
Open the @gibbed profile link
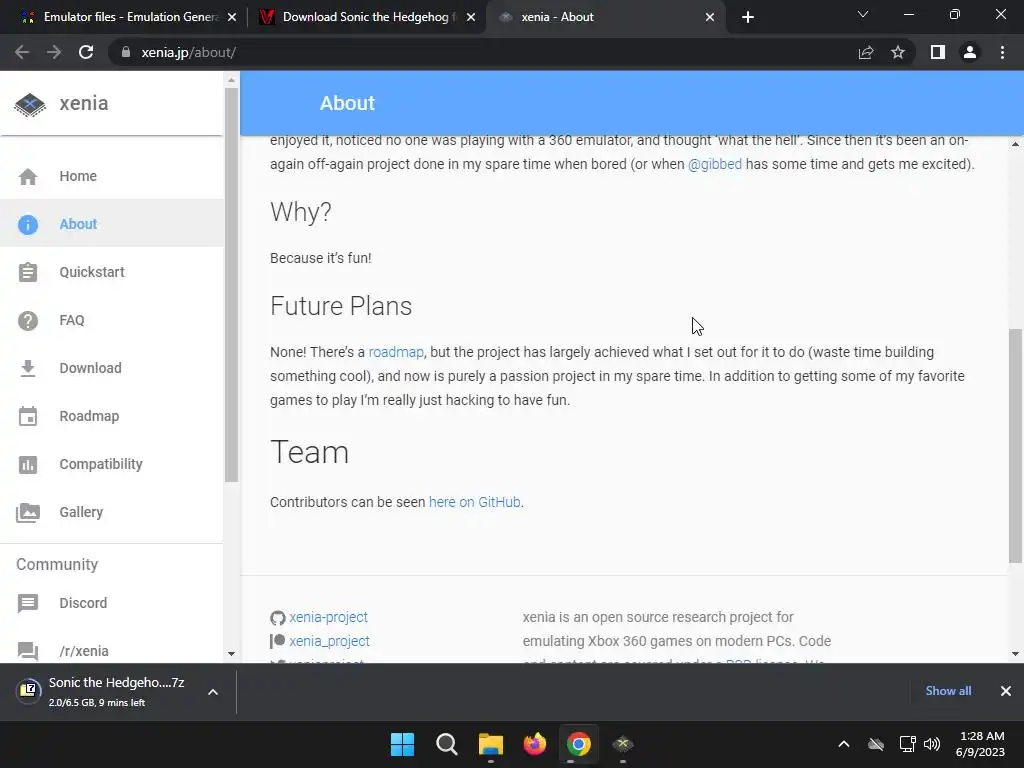click(715, 164)
